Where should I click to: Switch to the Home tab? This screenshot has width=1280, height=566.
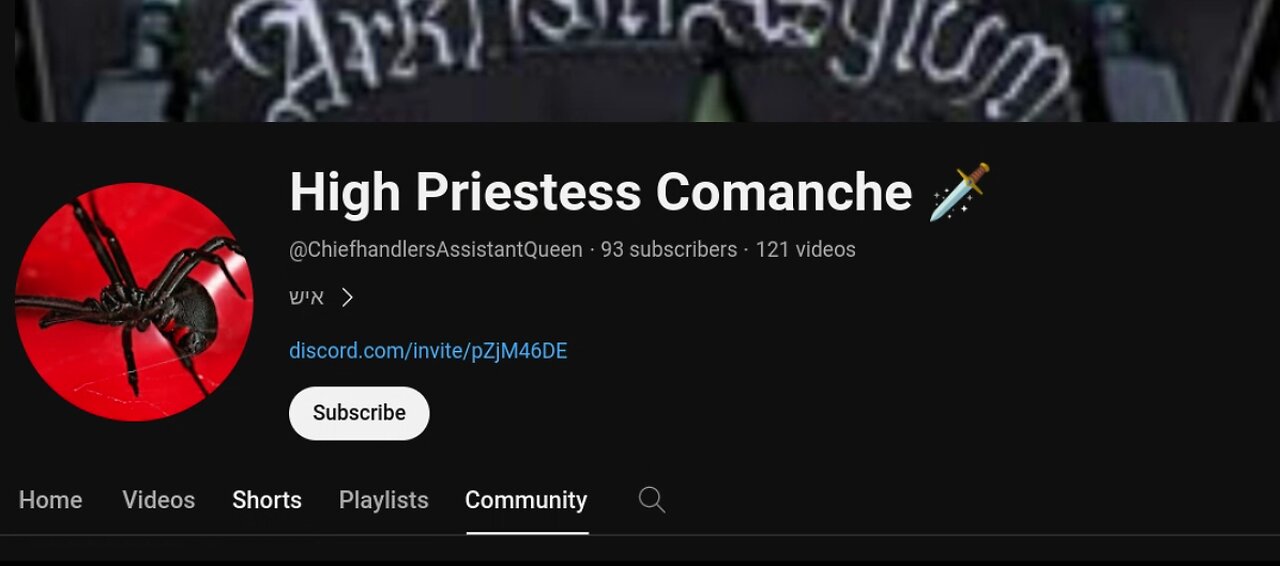pos(51,500)
